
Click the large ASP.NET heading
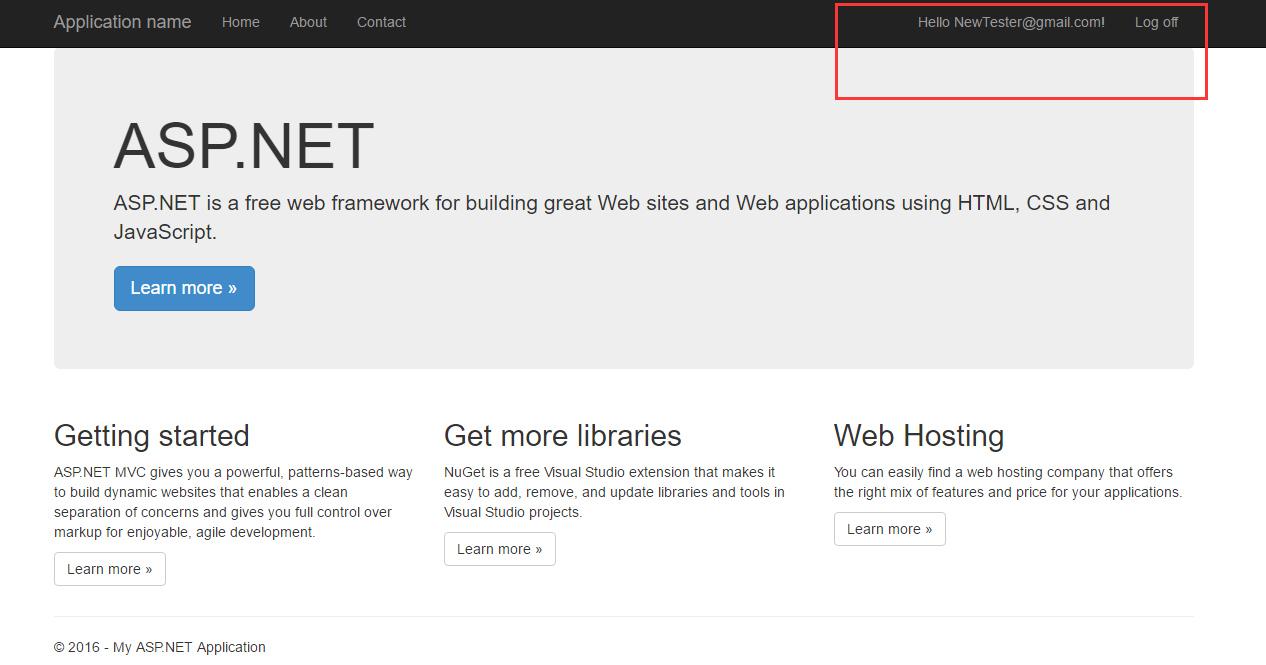click(244, 146)
